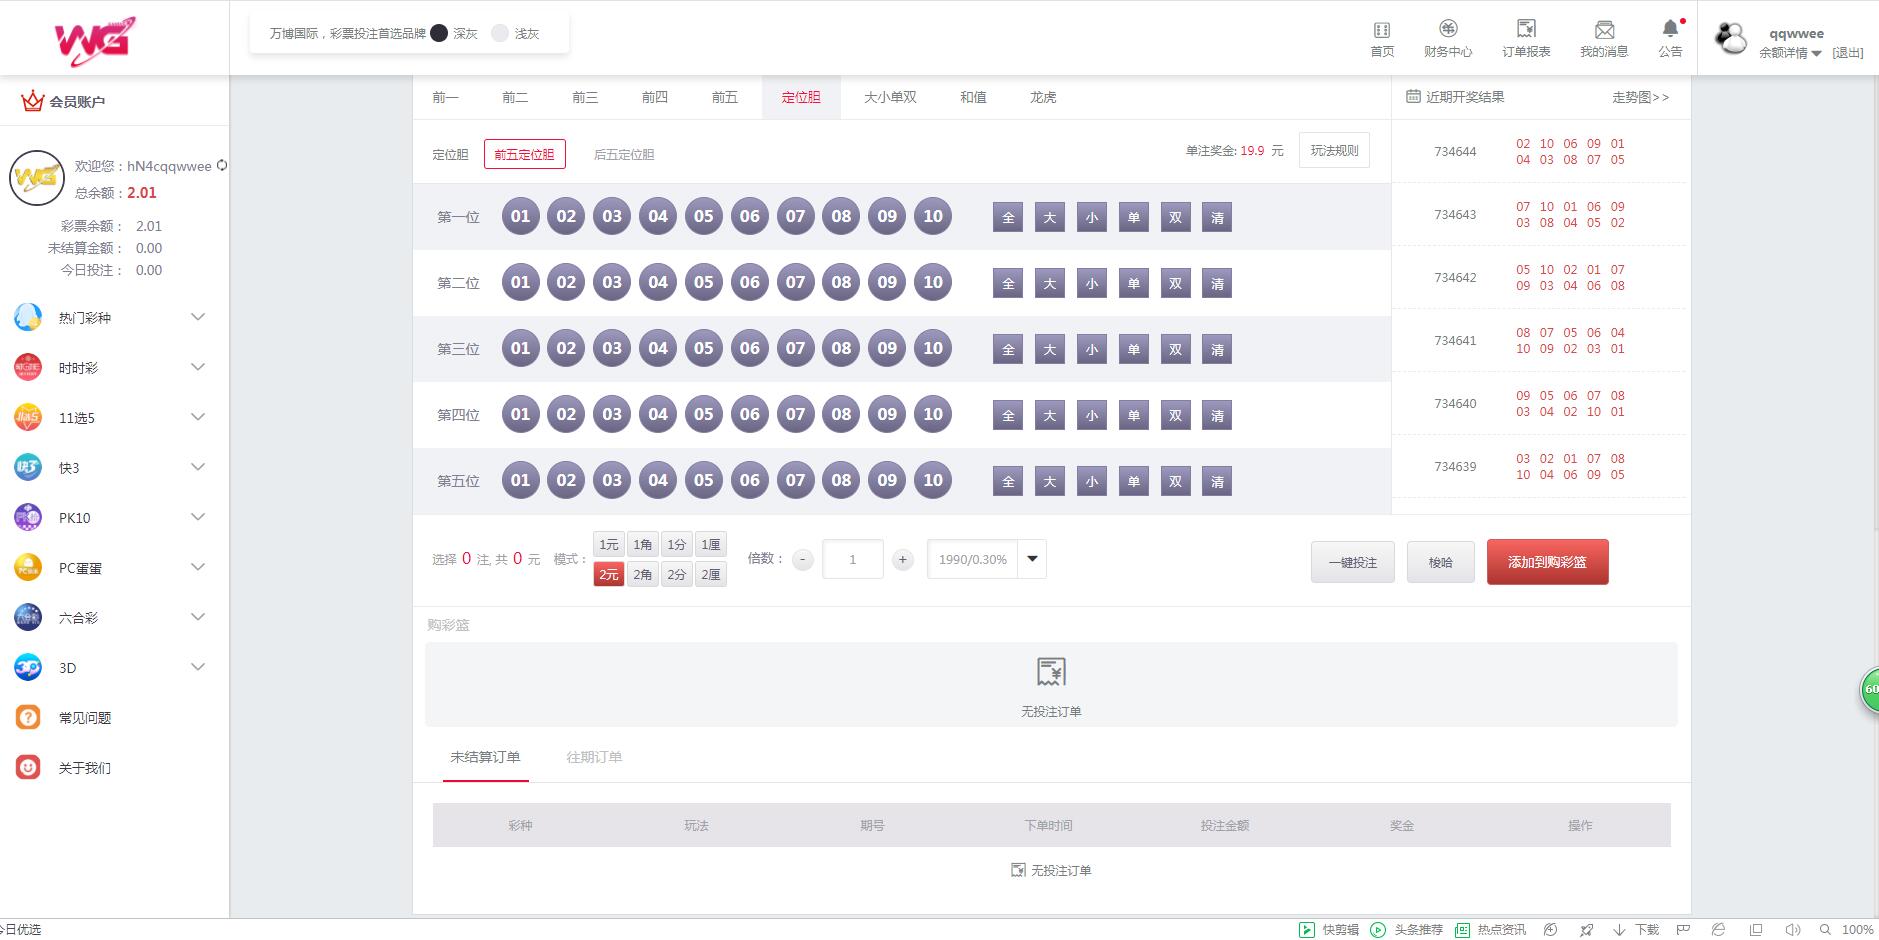The width and height of the screenshot is (1879, 940).
Task: Go to 首页 home icon
Action: 1382,30
